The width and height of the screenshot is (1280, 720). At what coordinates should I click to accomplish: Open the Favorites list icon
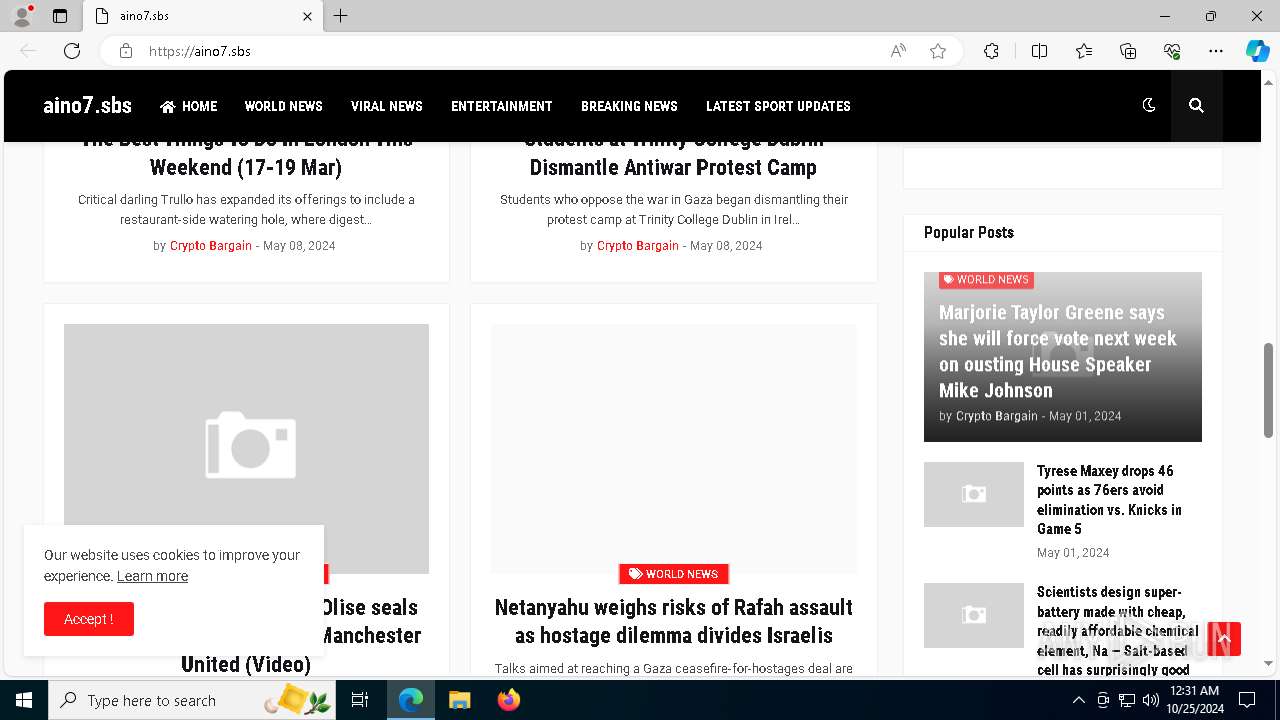[x=1084, y=51]
